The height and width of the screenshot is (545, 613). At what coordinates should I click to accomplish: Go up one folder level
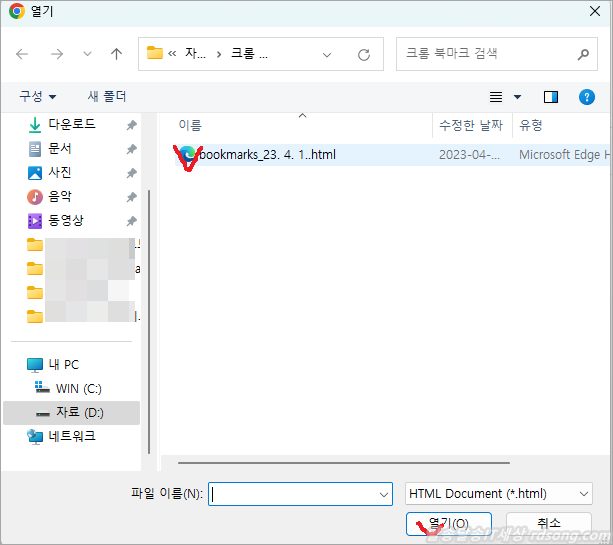116,54
